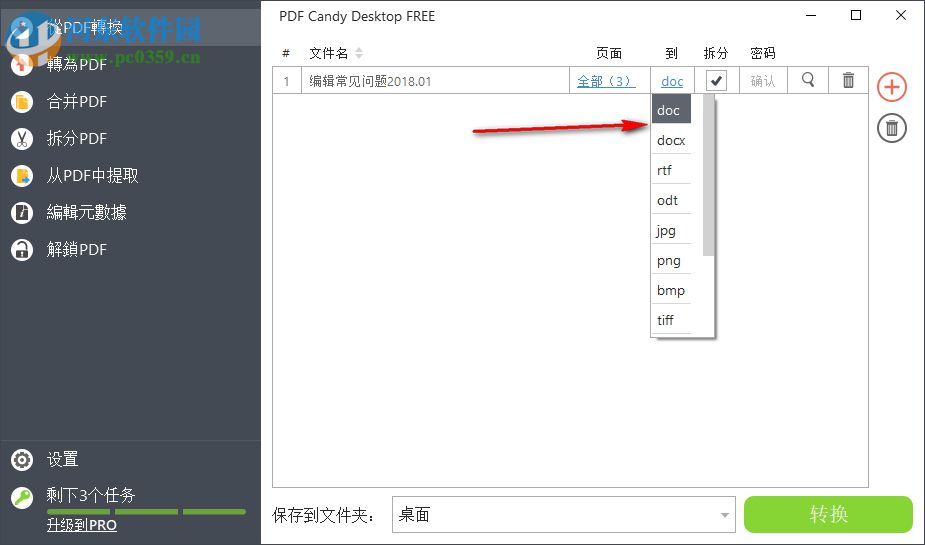Select rtf in the format list
The height and width of the screenshot is (545, 925).
(671, 170)
